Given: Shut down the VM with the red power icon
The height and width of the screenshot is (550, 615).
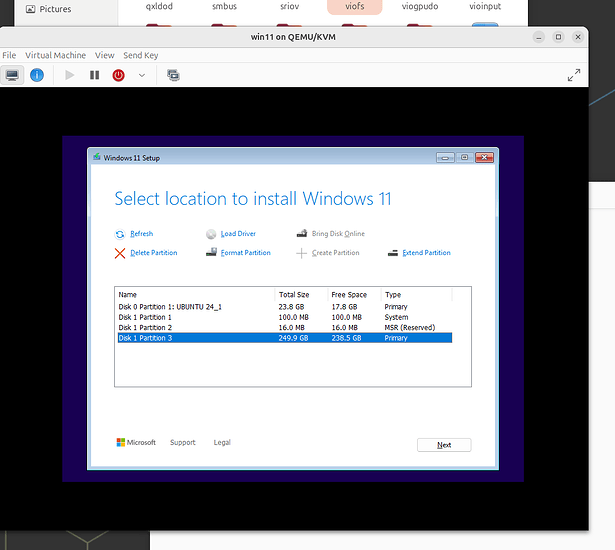Looking at the screenshot, I should point(118,75).
